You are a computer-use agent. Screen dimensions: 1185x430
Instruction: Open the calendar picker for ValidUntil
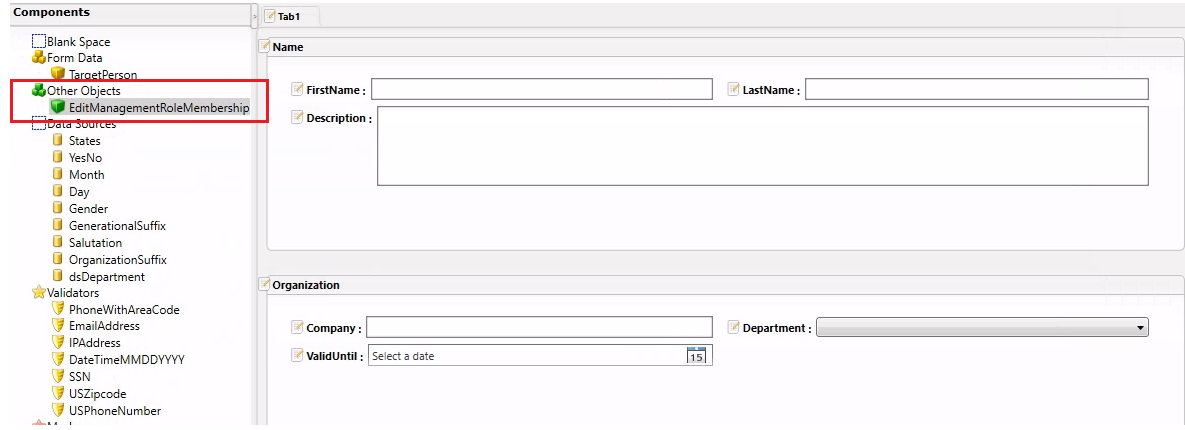(x=696, y=355)
